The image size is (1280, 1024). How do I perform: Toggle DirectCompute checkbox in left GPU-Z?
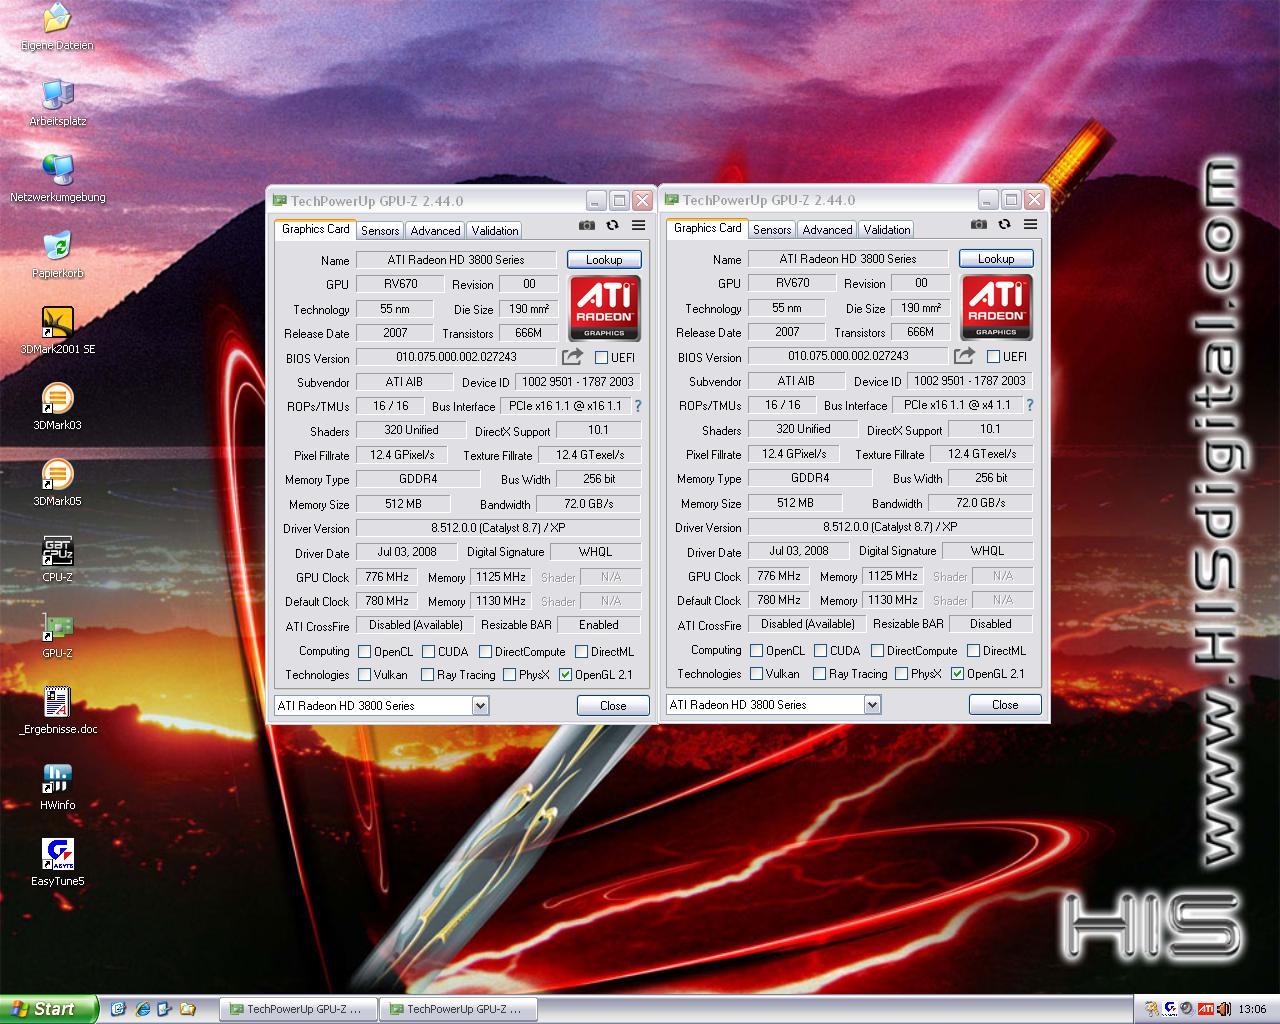tap(485, 651)
